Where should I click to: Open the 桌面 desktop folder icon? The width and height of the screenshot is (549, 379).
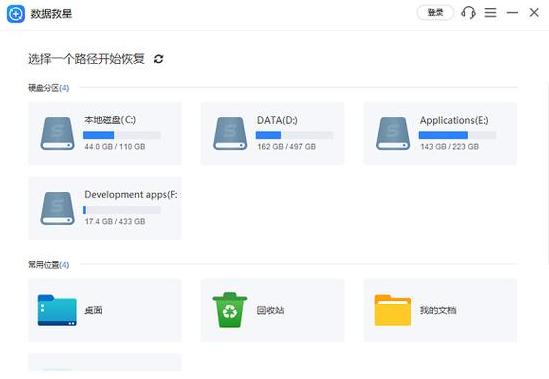click(x=57, y=310)
